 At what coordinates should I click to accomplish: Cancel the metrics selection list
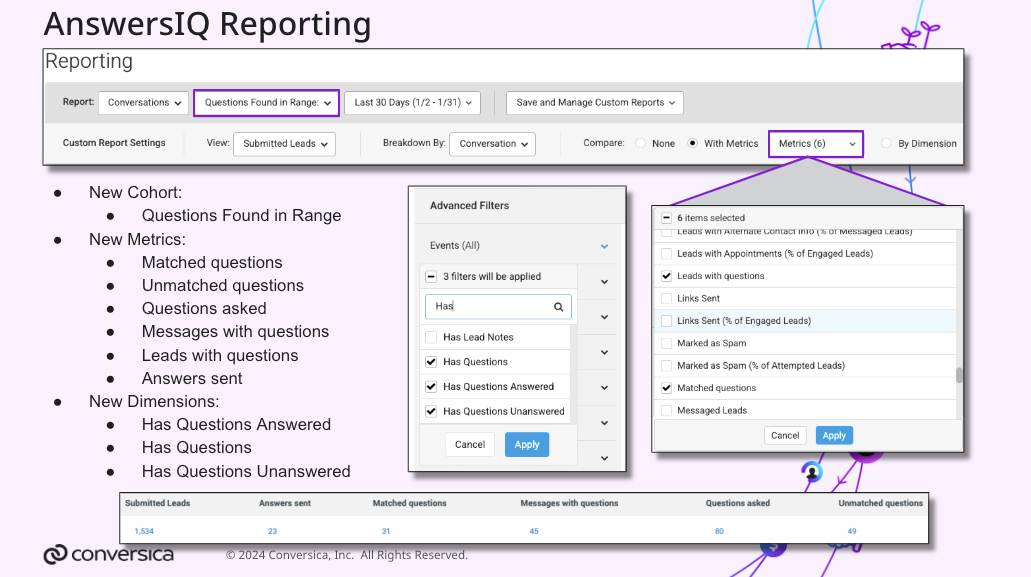click(x=784, y=436)
